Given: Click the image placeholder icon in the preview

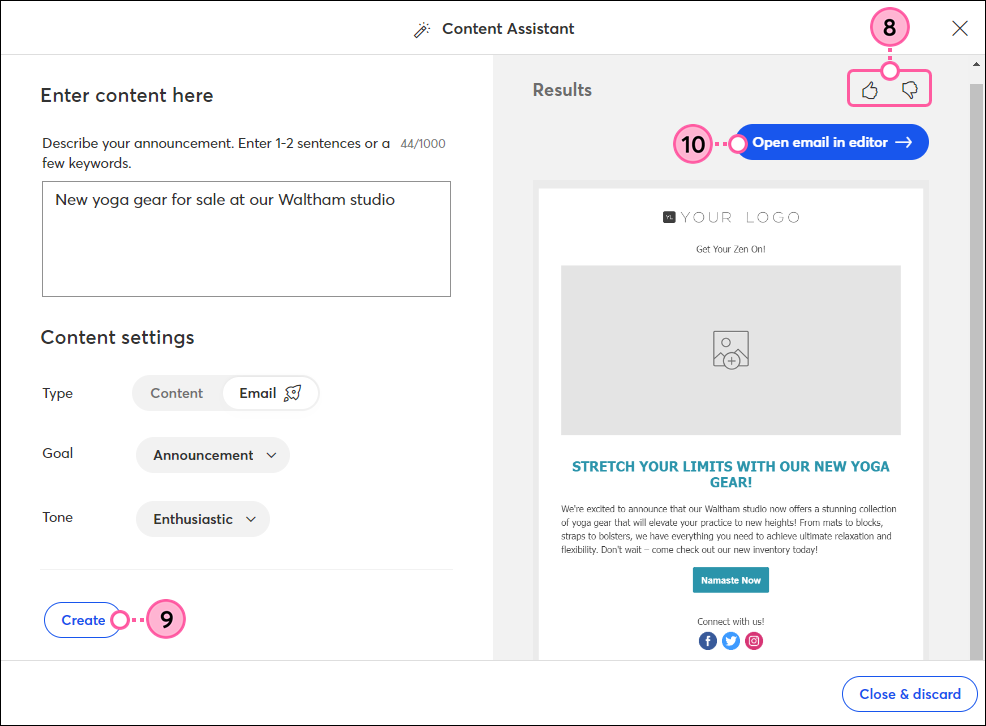Looking at the screenshot, I should pos(731,349).
